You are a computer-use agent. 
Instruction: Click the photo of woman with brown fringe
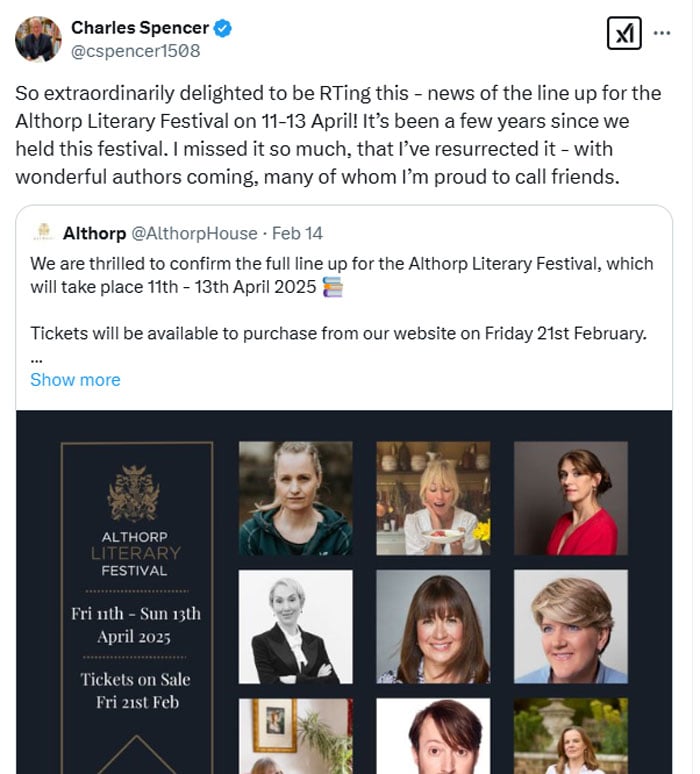(x=433, y=626)
